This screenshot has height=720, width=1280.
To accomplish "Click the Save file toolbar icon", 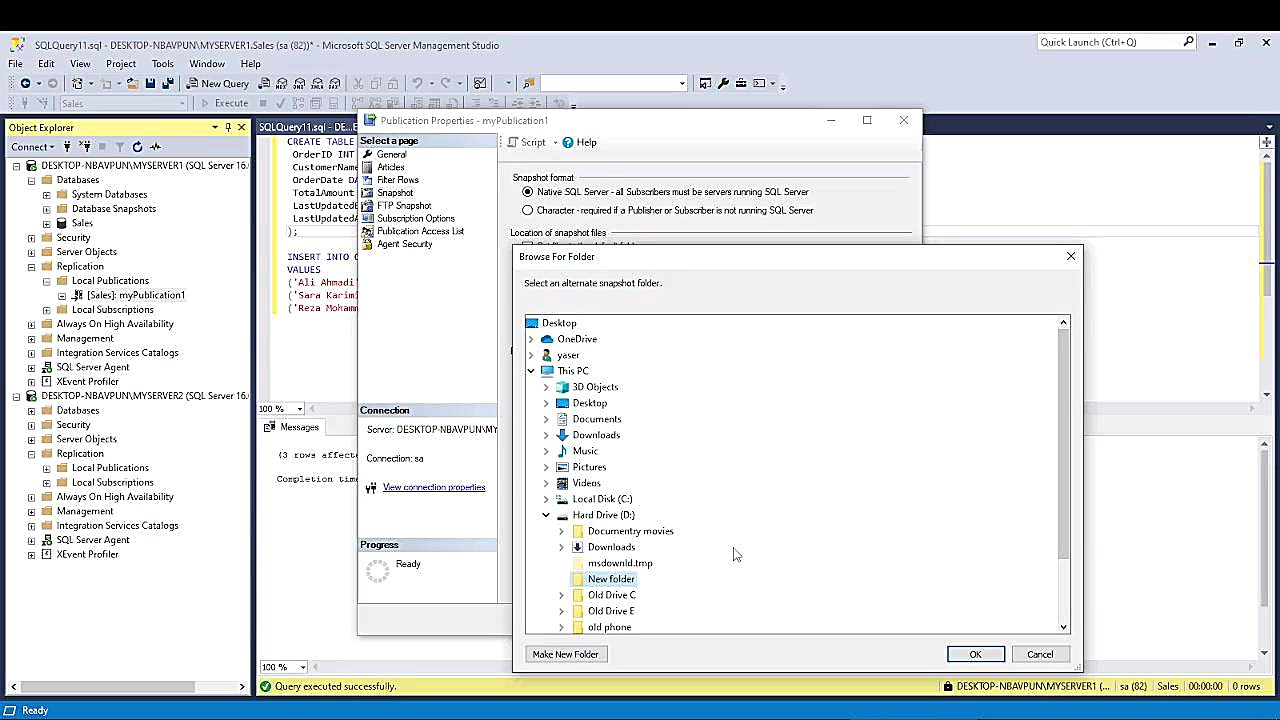I will click(x=150, y=83).
